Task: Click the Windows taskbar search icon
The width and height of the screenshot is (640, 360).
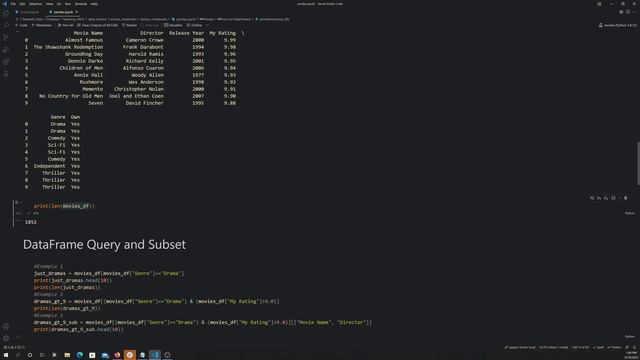Action: (x=18, y=355)
